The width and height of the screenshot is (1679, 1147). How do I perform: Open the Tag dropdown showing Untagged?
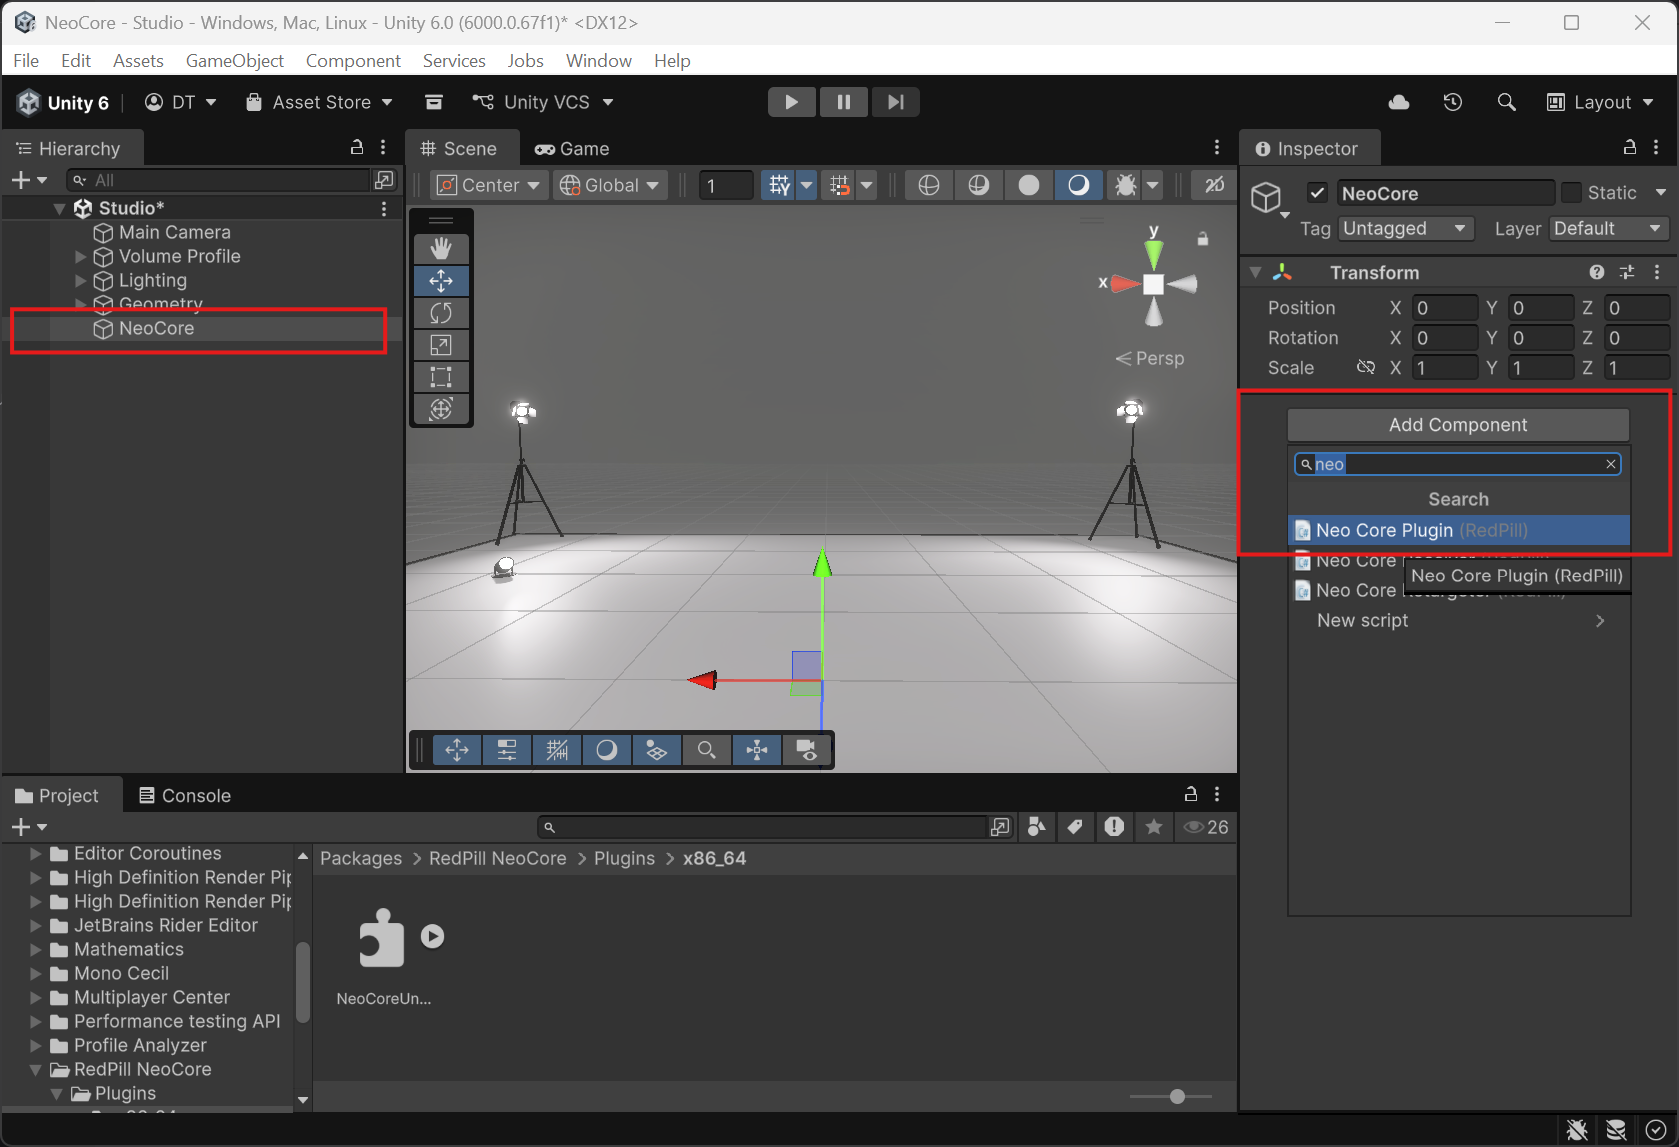pos(1405,229)
